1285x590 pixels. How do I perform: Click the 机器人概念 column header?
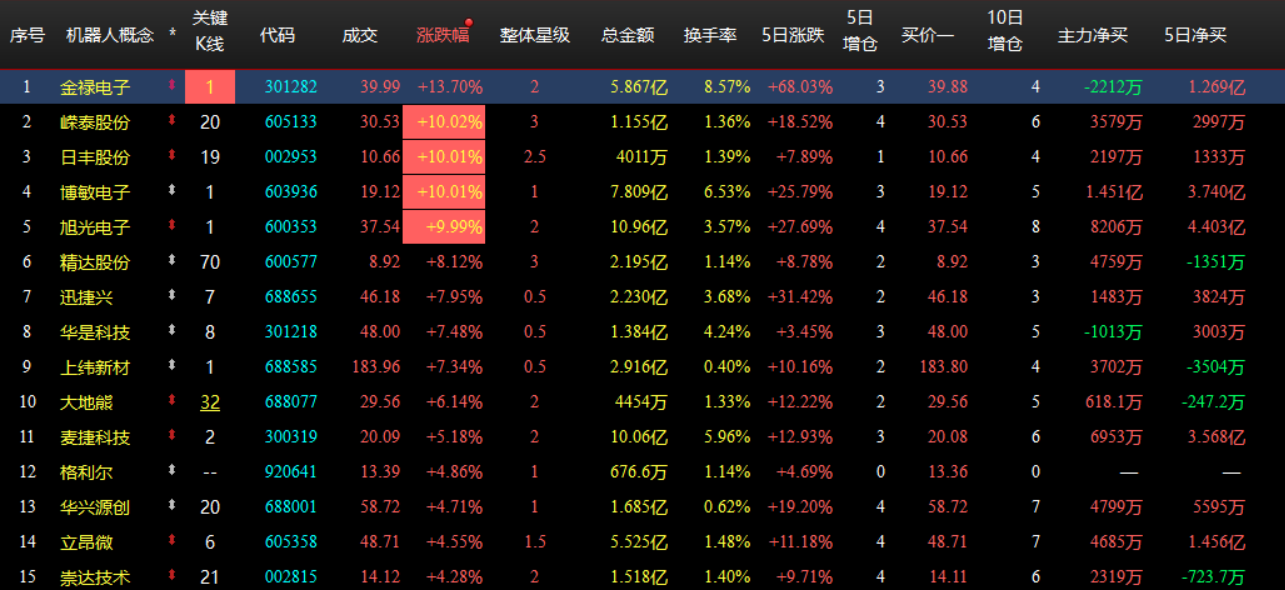(x=110, y=35)
